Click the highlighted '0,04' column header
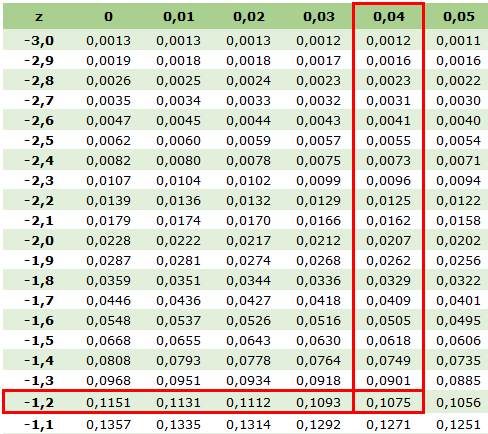This screenshot has height=434, width=488. coord(389,17)
